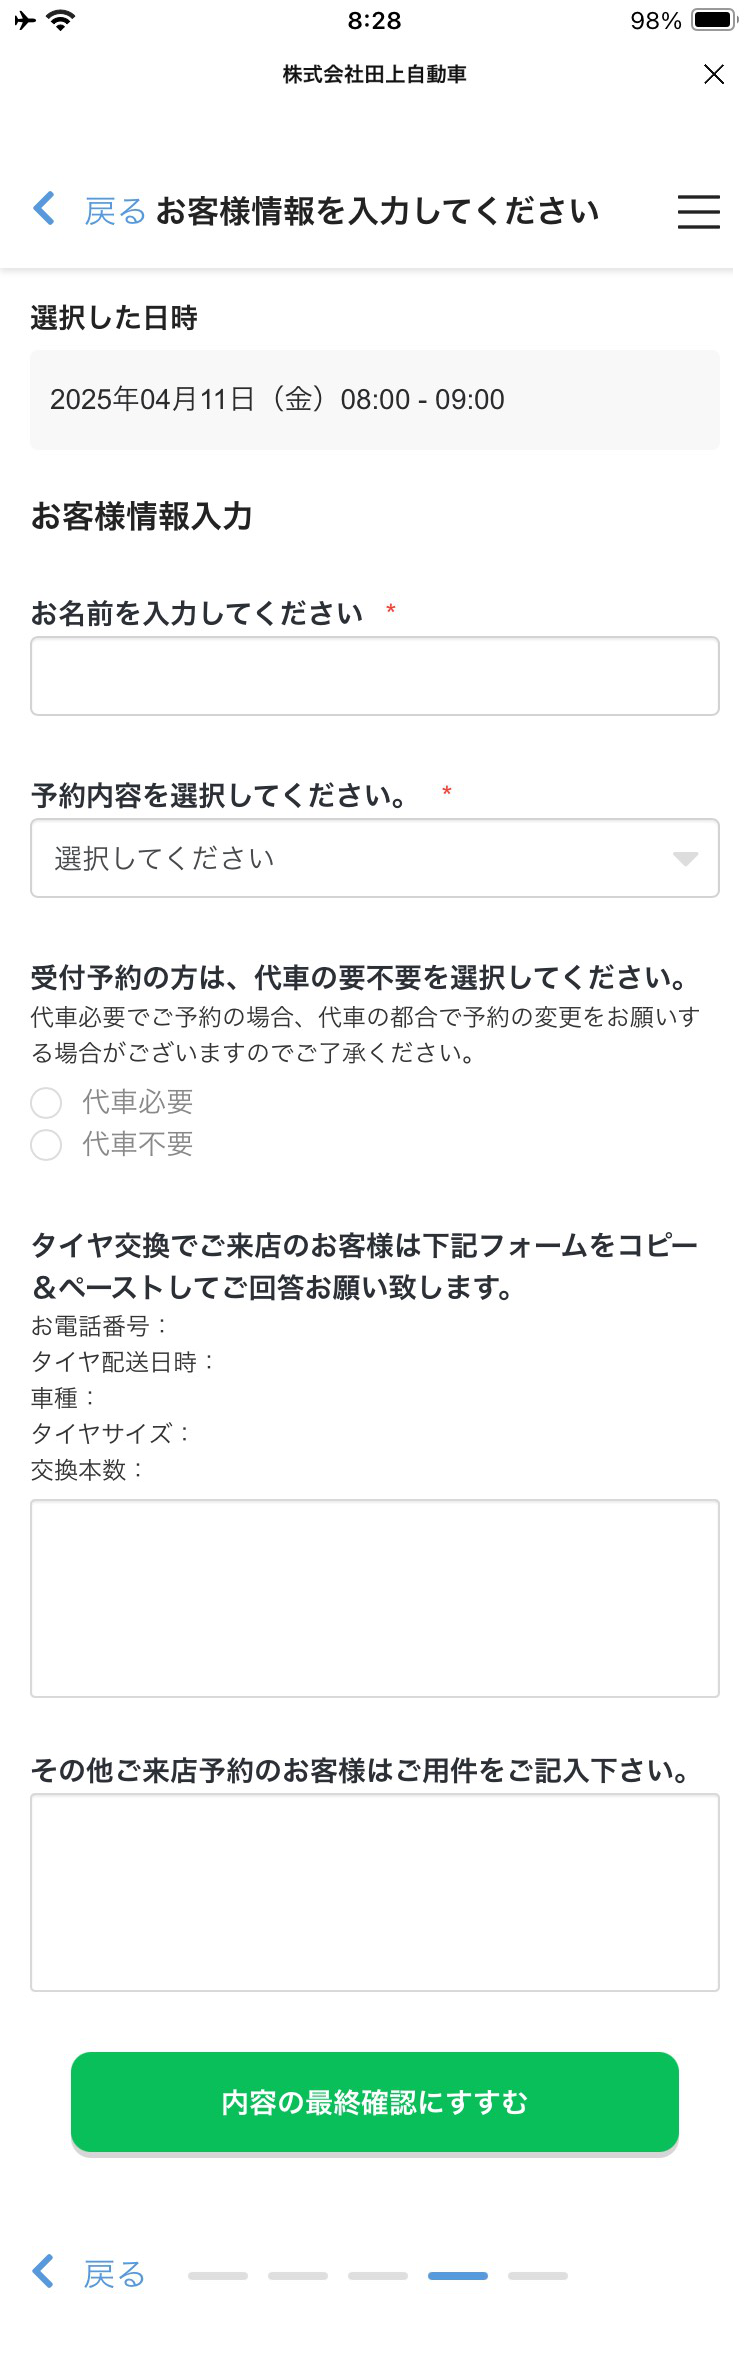The height and width of the screenshot is (2362, 750).
Task: Tap the top back chevron arrow
Action: tap(44, 209)
